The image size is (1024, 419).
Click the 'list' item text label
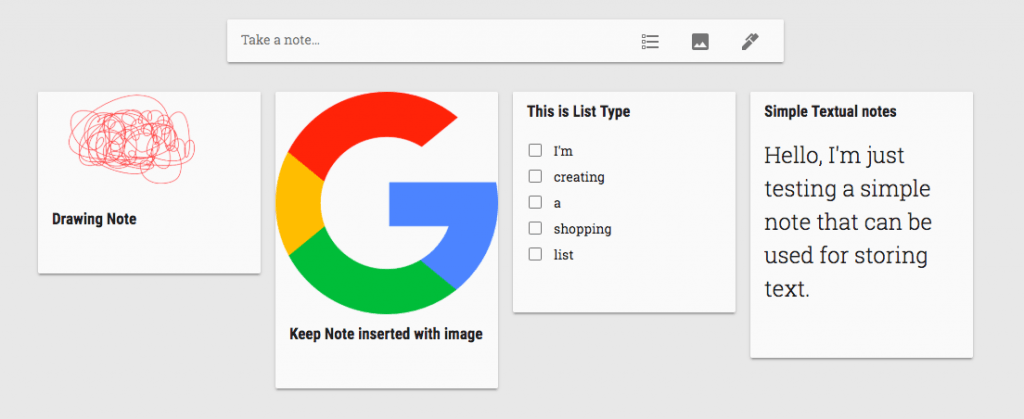564,255
